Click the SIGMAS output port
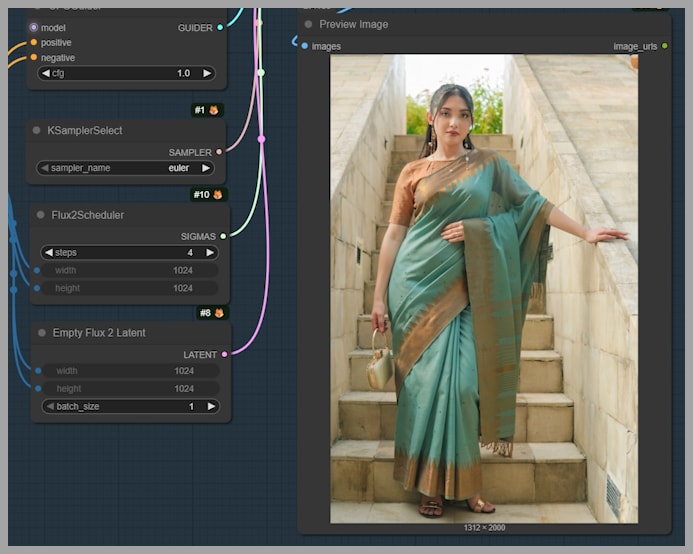 (x=222, y=236)
